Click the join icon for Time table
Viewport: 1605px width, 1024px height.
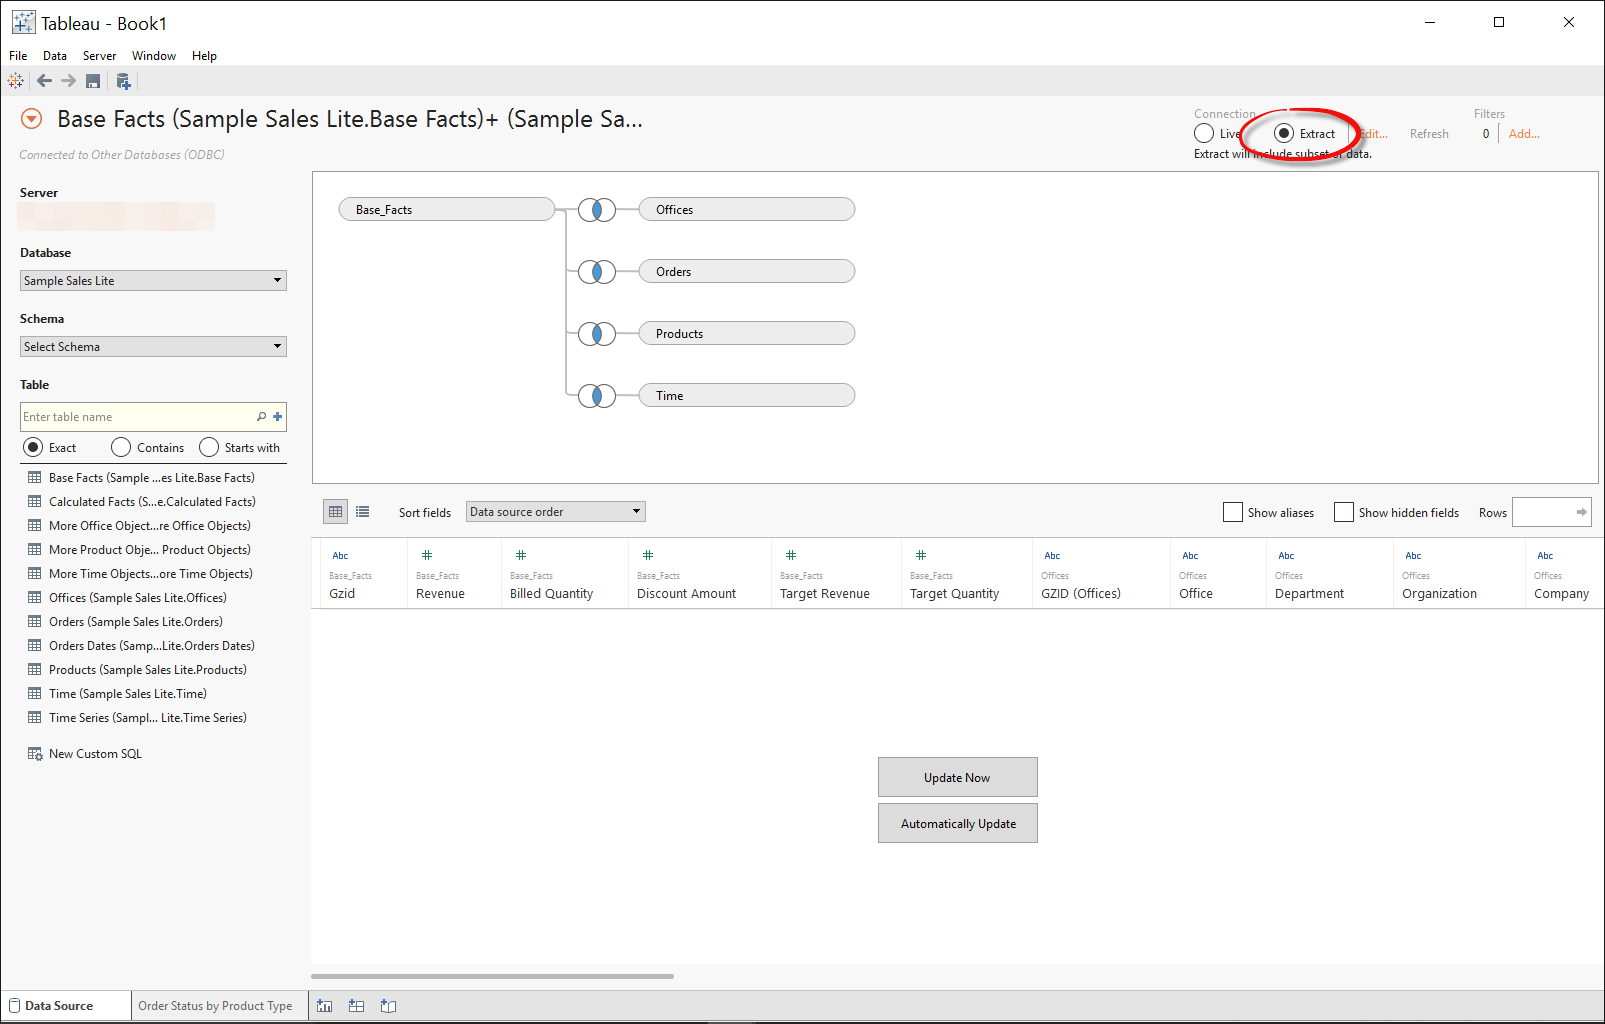click(597, 396)
